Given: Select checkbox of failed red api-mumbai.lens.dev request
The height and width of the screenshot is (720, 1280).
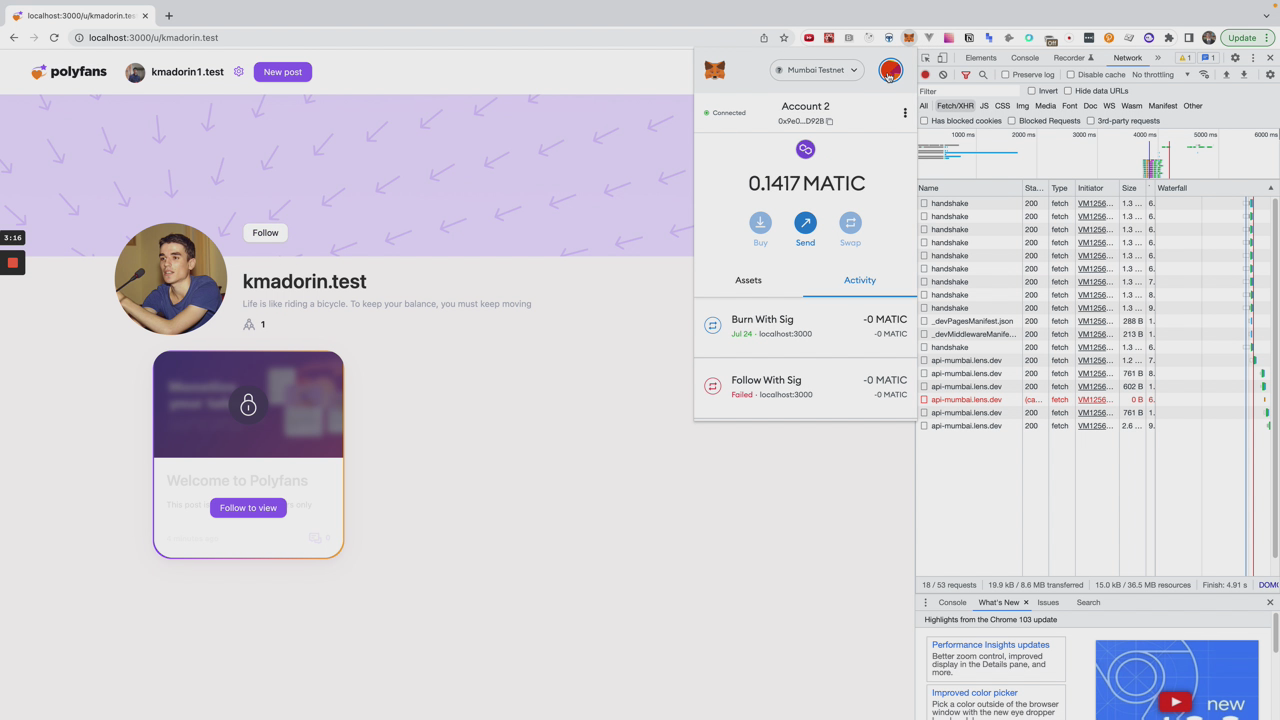Looking at the screenshot, I should click(924, 400).
